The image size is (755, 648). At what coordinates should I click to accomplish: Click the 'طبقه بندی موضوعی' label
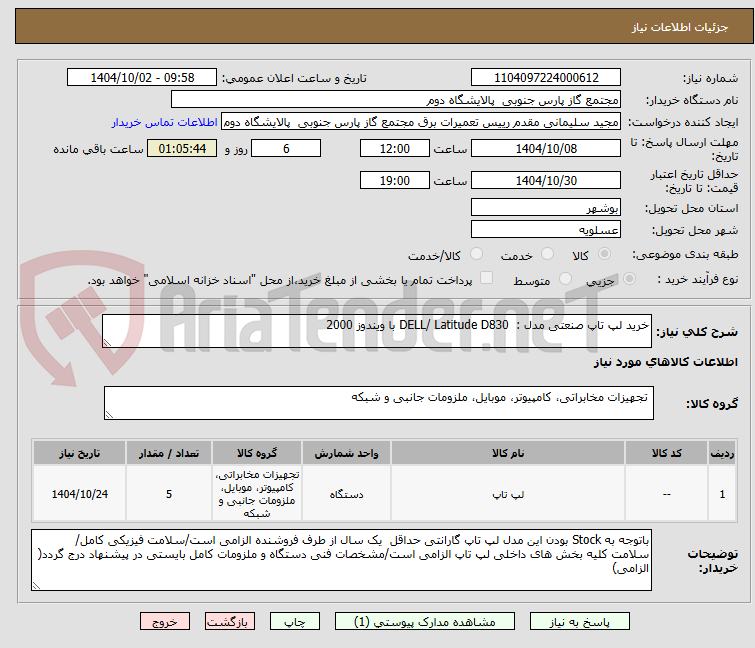point(685,254)
